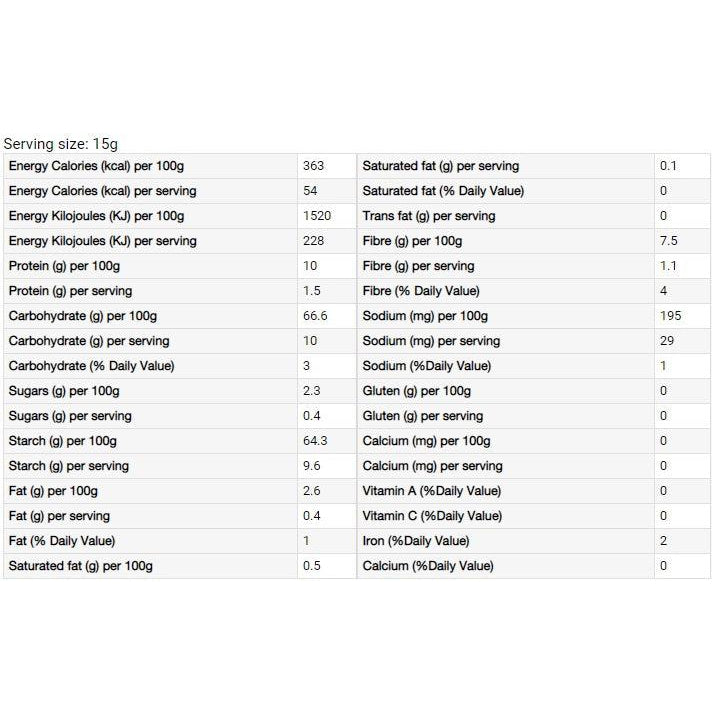Select the 'Energy Kilojoules (KJ) per 100g' label
Viewport: 715px width, 715px height.
(x=96, y=216)
